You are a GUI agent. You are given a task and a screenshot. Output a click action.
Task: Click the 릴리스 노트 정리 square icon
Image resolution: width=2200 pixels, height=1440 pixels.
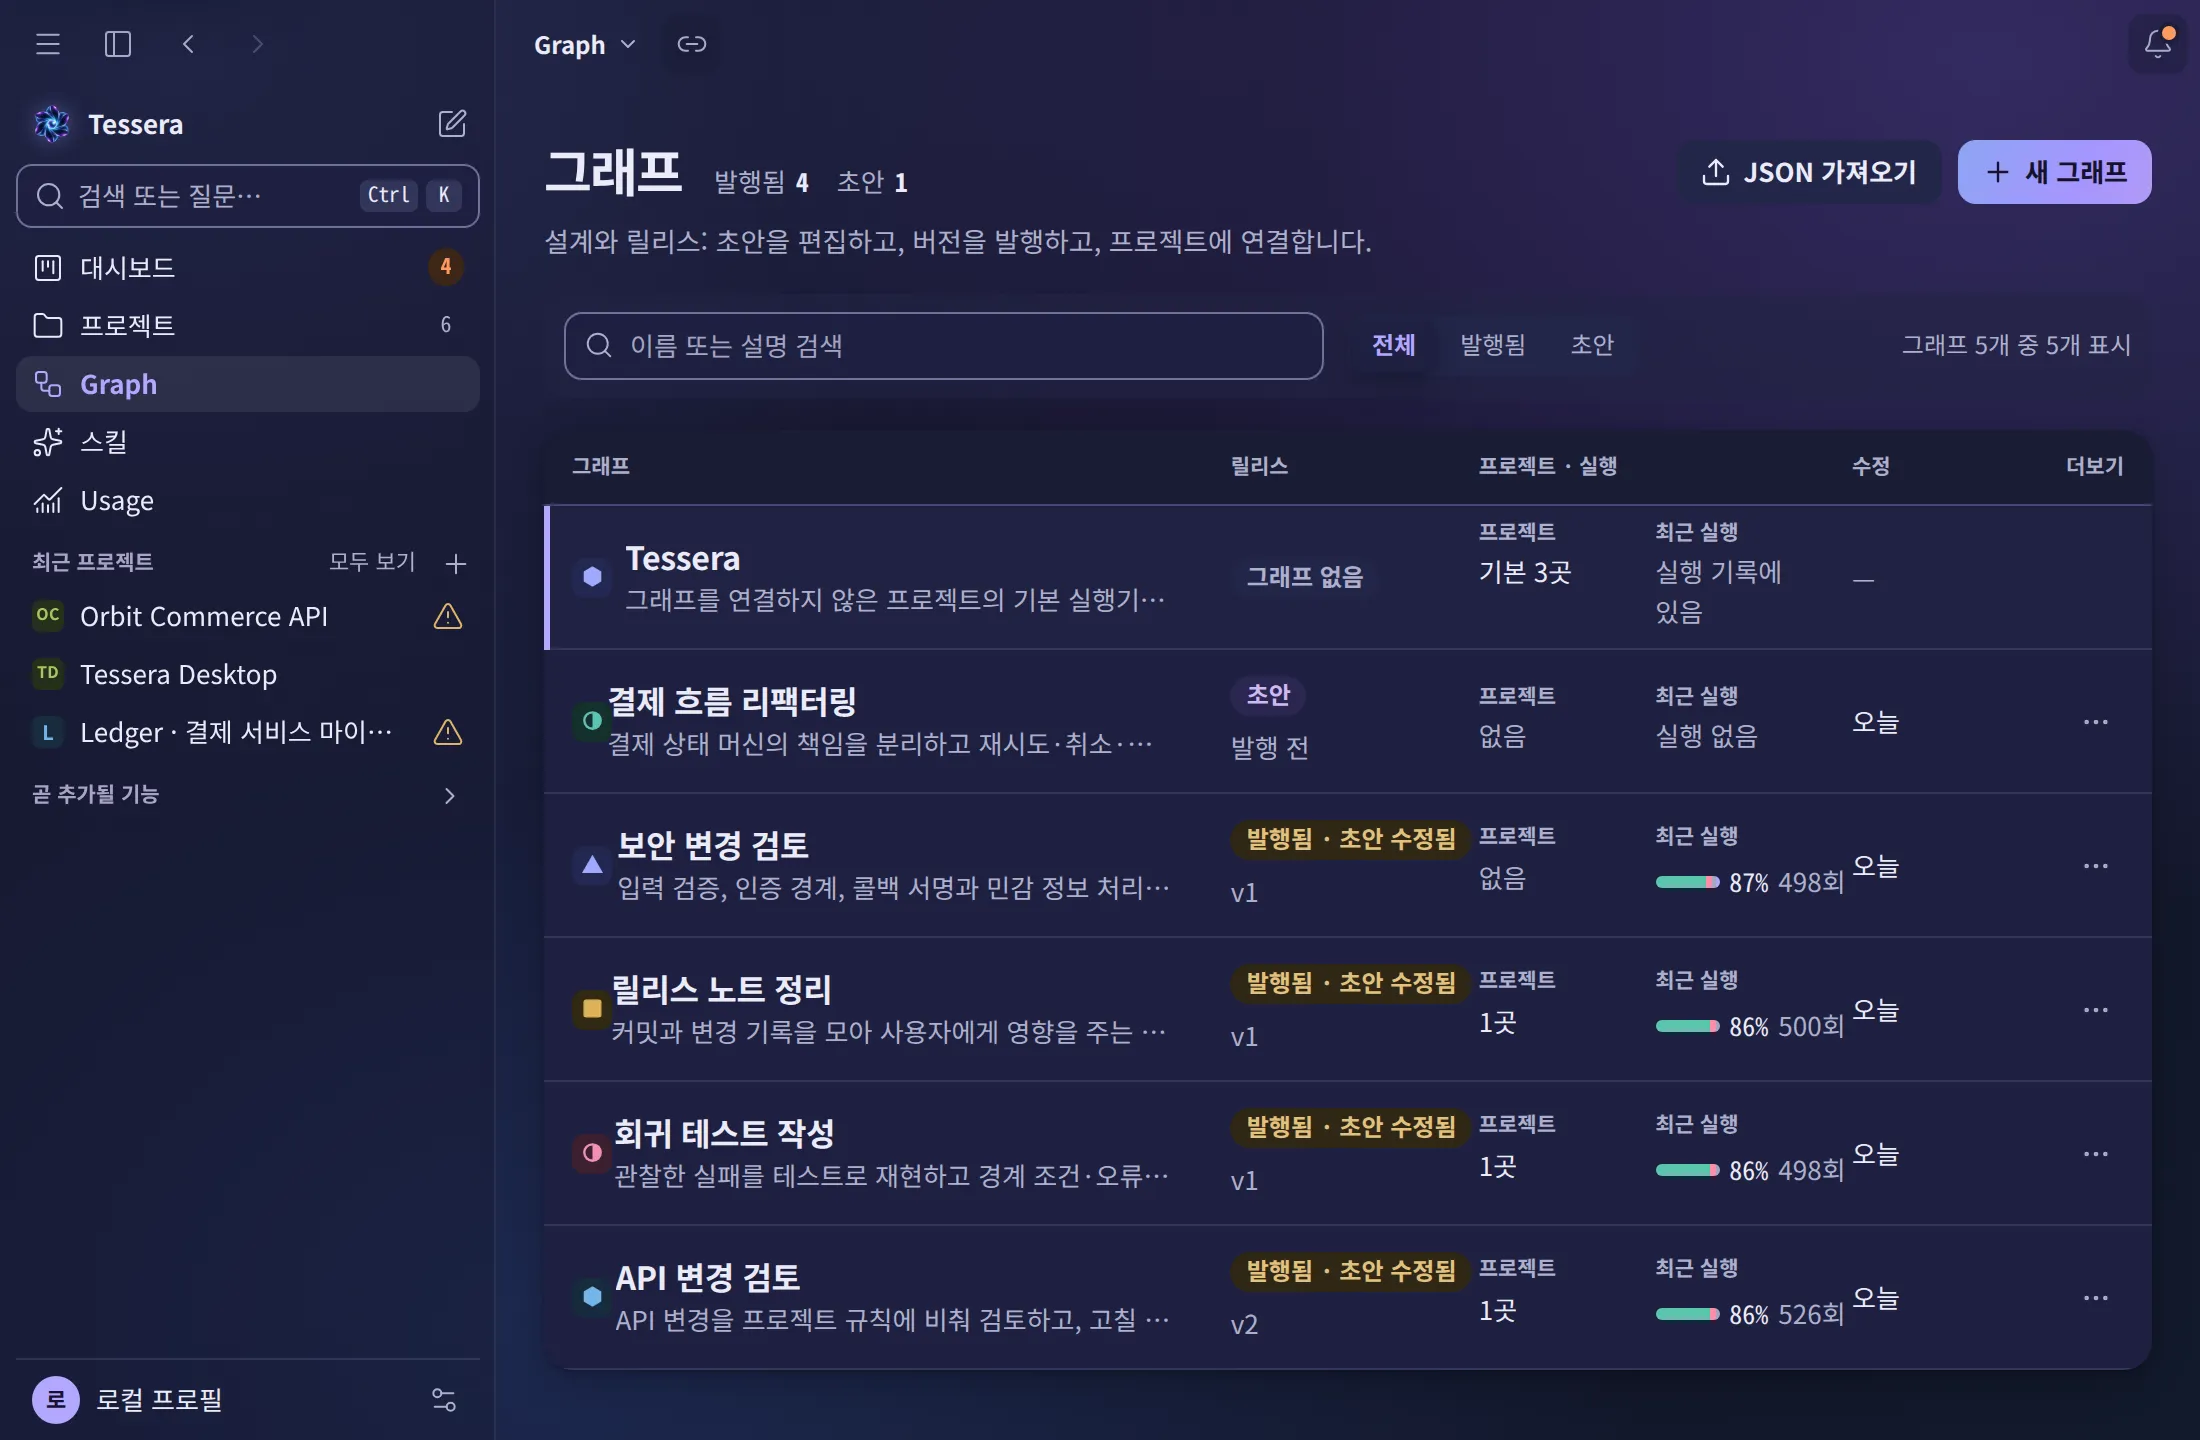(x=592, y=1008)
